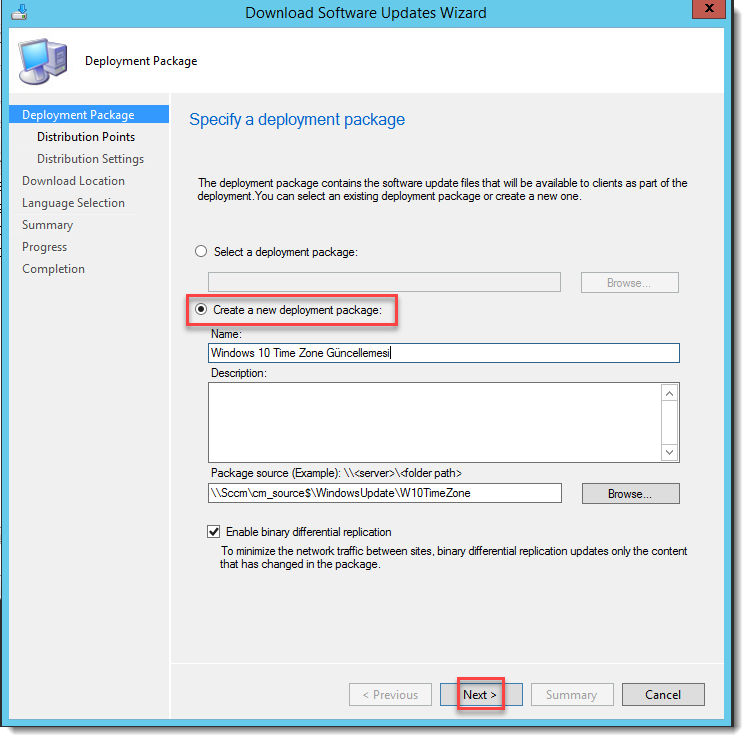
Task: Close the Download Software Updates Wizard
Action: point(709,10)
